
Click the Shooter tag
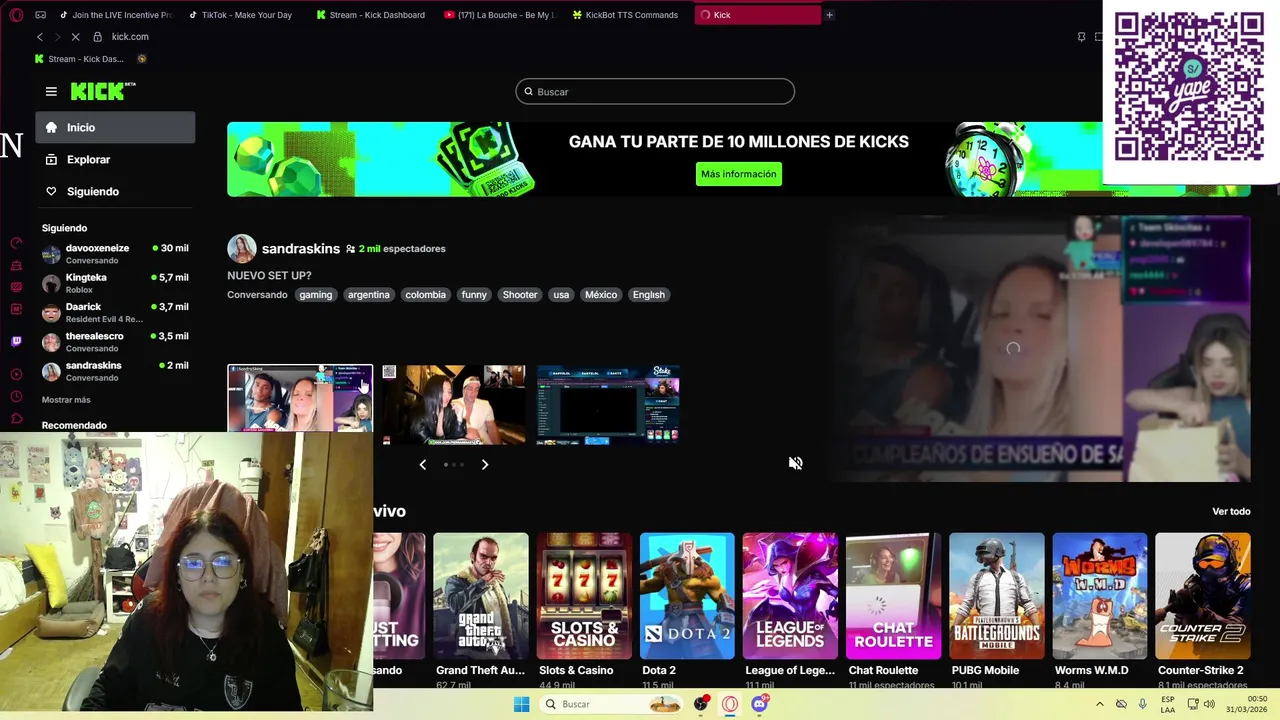[520, 295]
